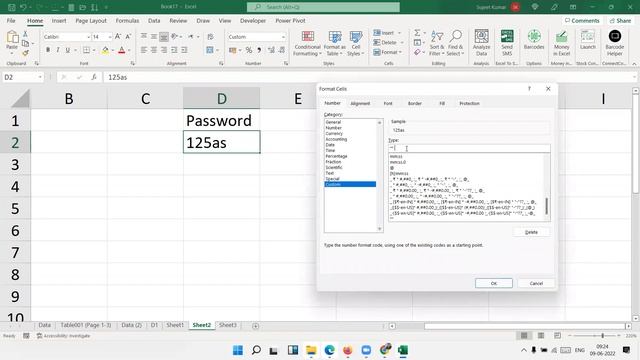The width and height of the screenshot is (640, 360).
Task: Open the Formulas ribbon tab
Action: 127,20
